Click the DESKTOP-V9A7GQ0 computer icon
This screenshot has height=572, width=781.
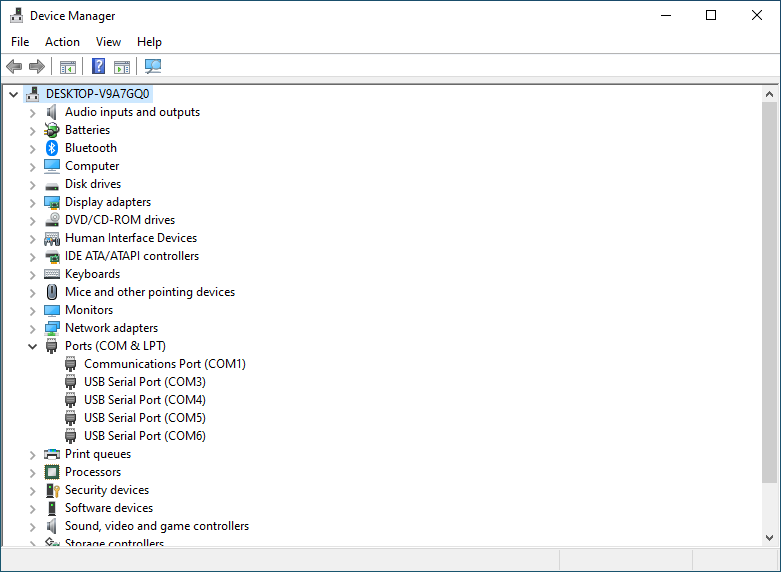[32, 94]
